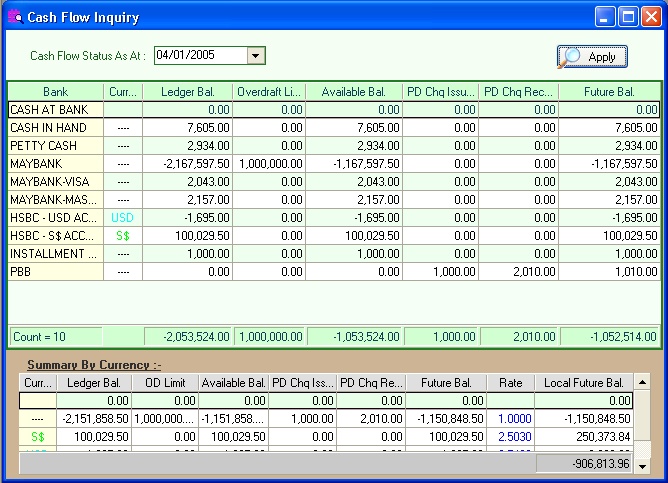Image resolution: width=668 pixels, height=483 pixels.
Task: Click the Rate column header in summary
Action: pyautogui.click(x=510, y=382)
